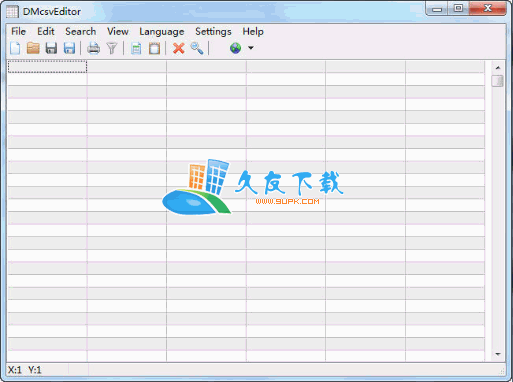Delete with the red X icon
Screen dimensions: 513x382
point(179,48)
